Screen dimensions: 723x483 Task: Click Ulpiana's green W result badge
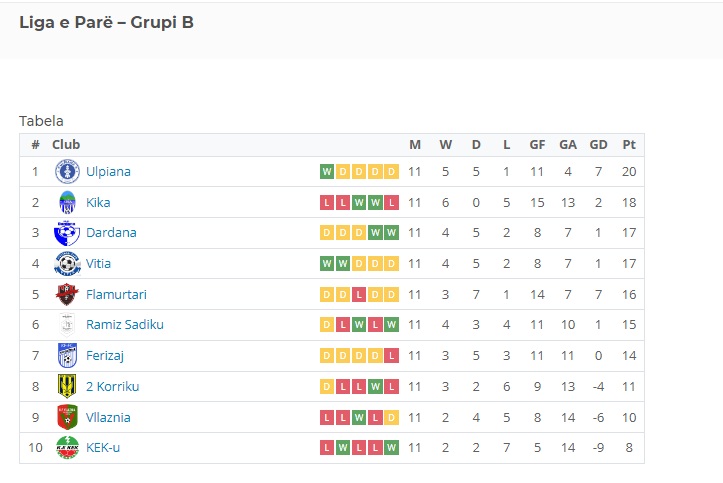(x=327, y=172)
